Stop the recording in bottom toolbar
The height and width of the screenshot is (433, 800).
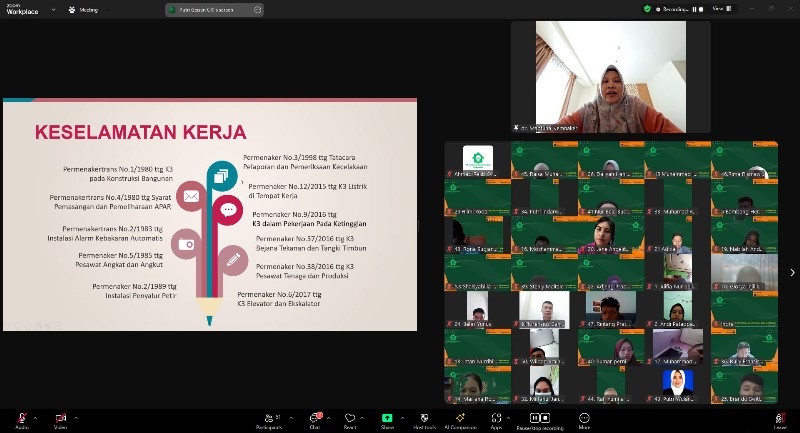pos(545,418)
